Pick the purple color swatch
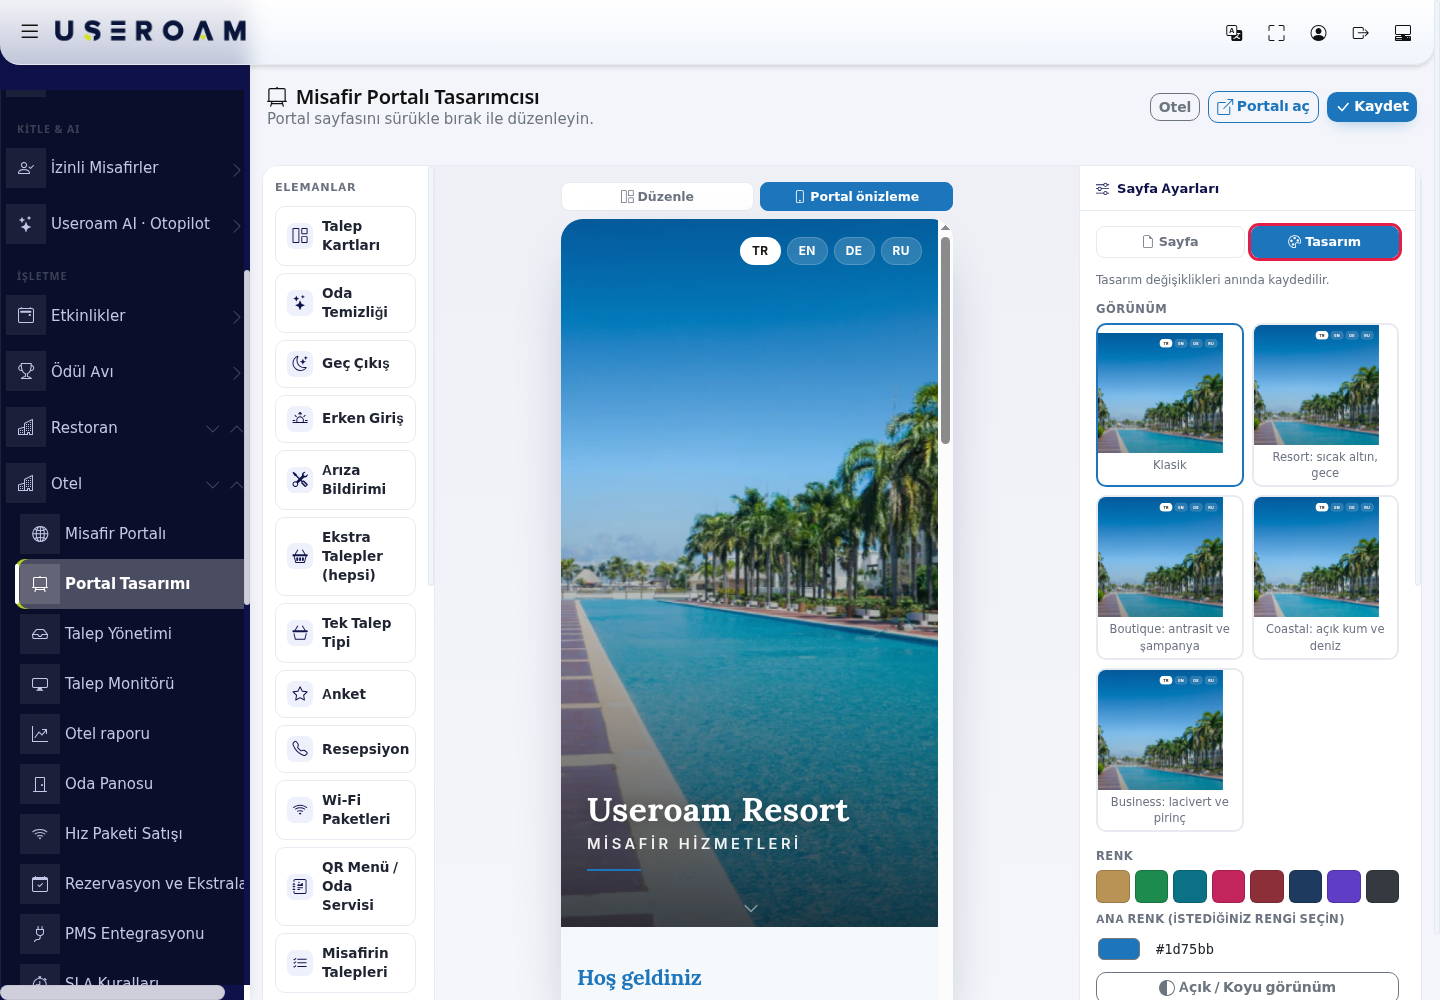The width and height of the screenshot is (1440, 1000). click(x=1343, y=887)
